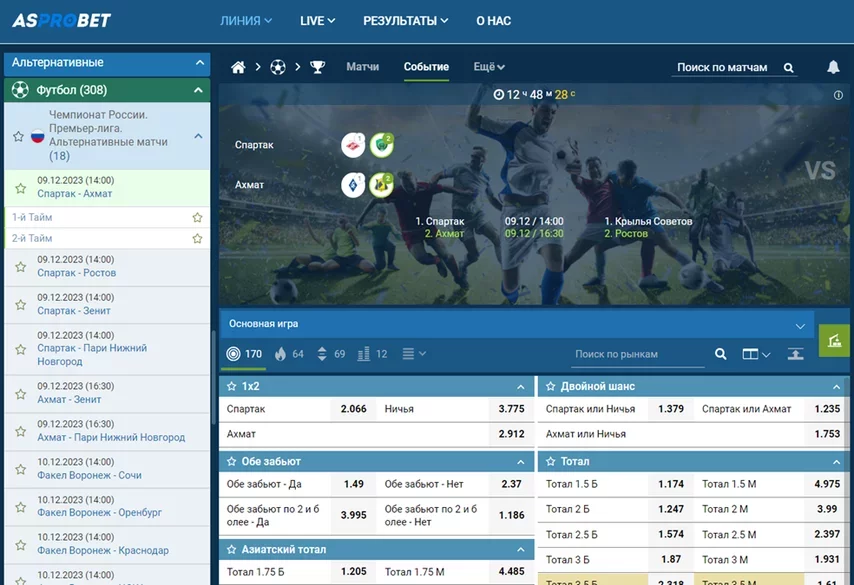Open the market list view dropdown

pyautogui.click(x=414, y=354)
